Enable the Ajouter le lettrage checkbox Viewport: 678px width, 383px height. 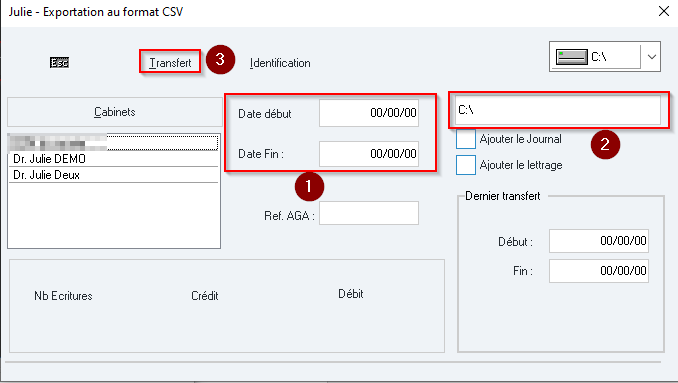coord(466,165)
